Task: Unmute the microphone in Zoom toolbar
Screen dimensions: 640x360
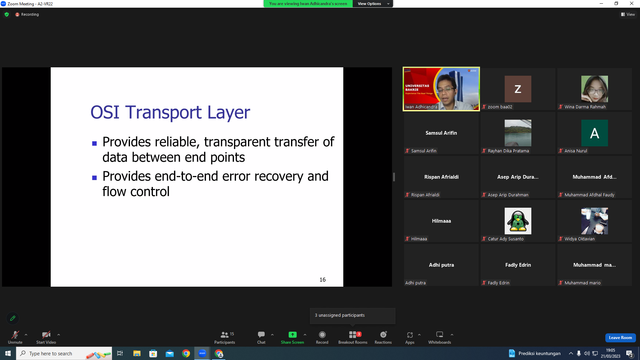Action: (15, 337)
